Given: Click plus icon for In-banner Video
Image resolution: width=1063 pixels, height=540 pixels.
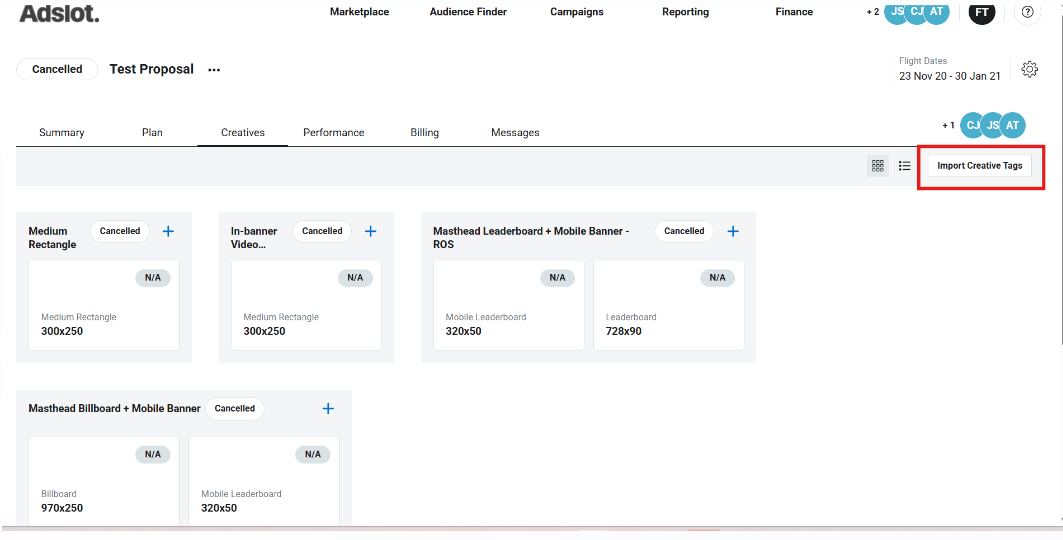Looking at the screenshot, I should [x=370, y=231].
